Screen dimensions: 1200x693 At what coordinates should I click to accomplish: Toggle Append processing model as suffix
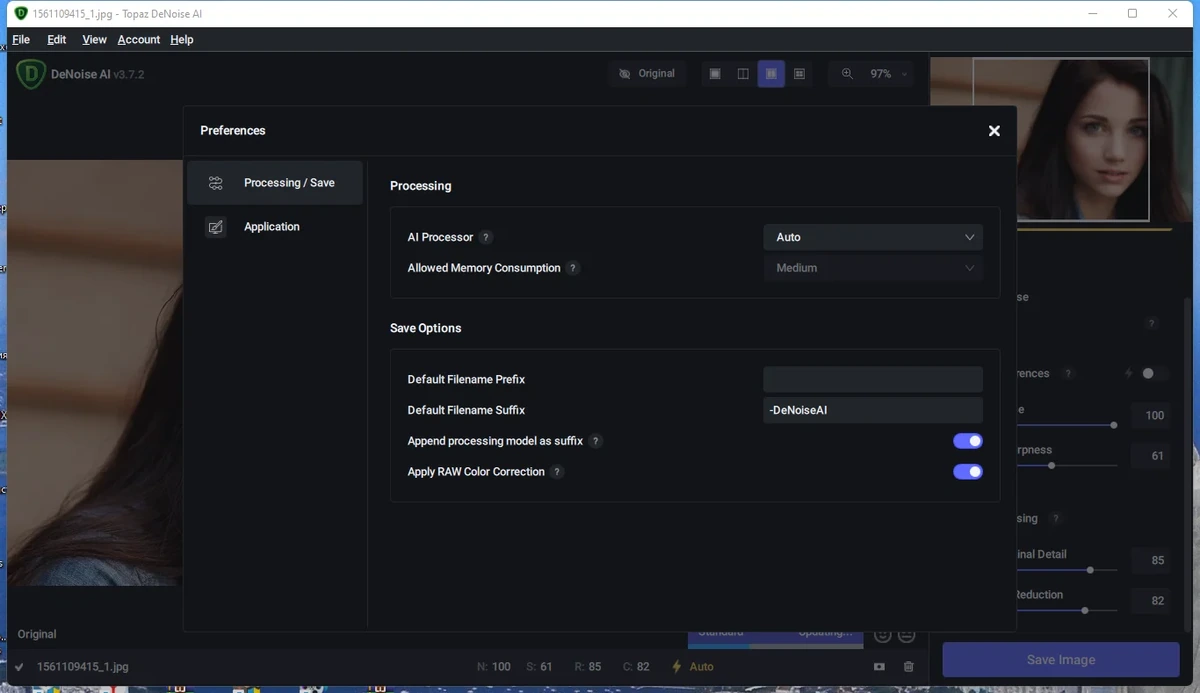(x=967, y=441)
